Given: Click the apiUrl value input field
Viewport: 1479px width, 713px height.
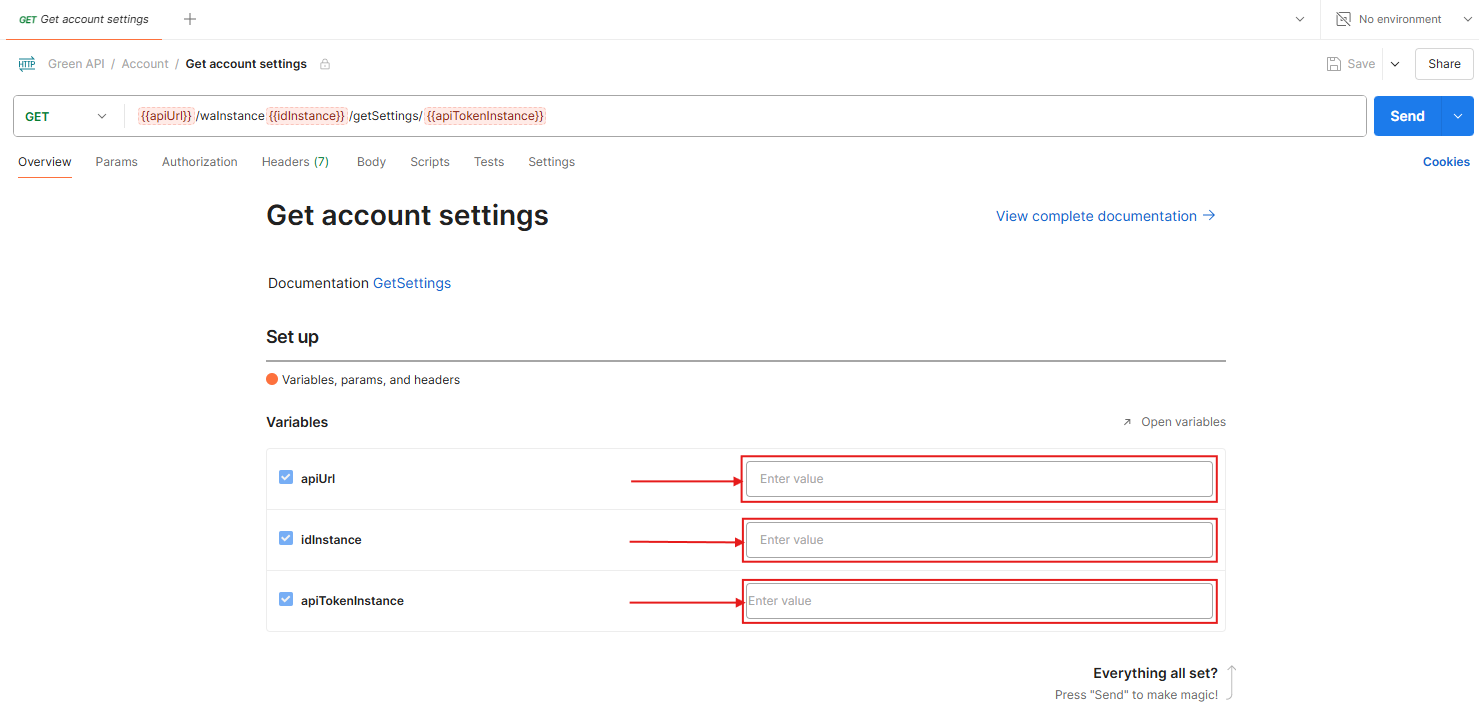Looking at the screenshot, I should [x=979, y=479].
